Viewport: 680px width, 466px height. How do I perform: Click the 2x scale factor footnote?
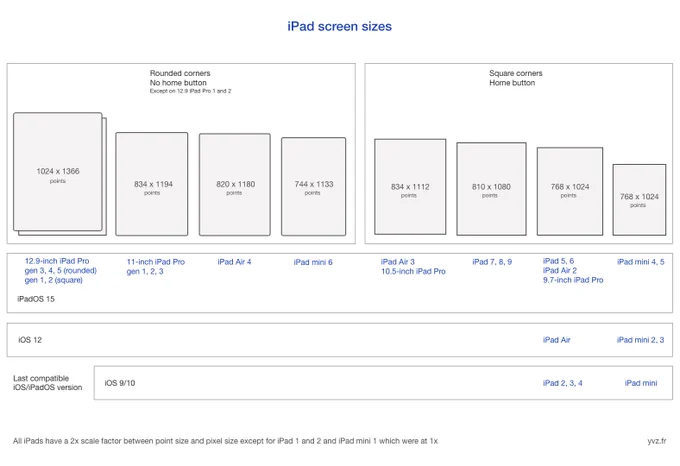coord(226,441)
